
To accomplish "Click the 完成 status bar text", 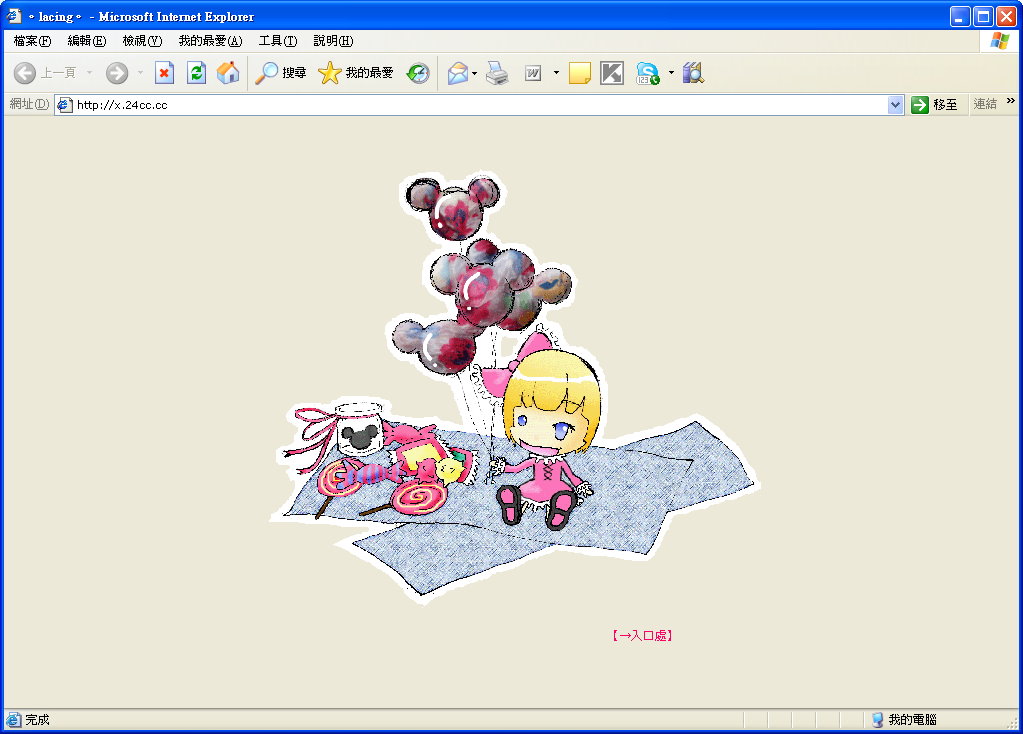I will 37,720.
